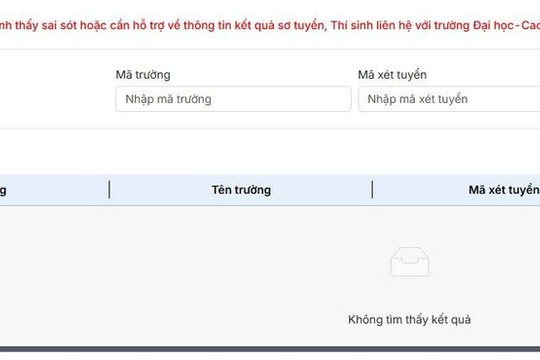This screenshot has height=360, width=540.
Task: Focus the Nhập mã xét tuyển field
Action: pos(449,99)
